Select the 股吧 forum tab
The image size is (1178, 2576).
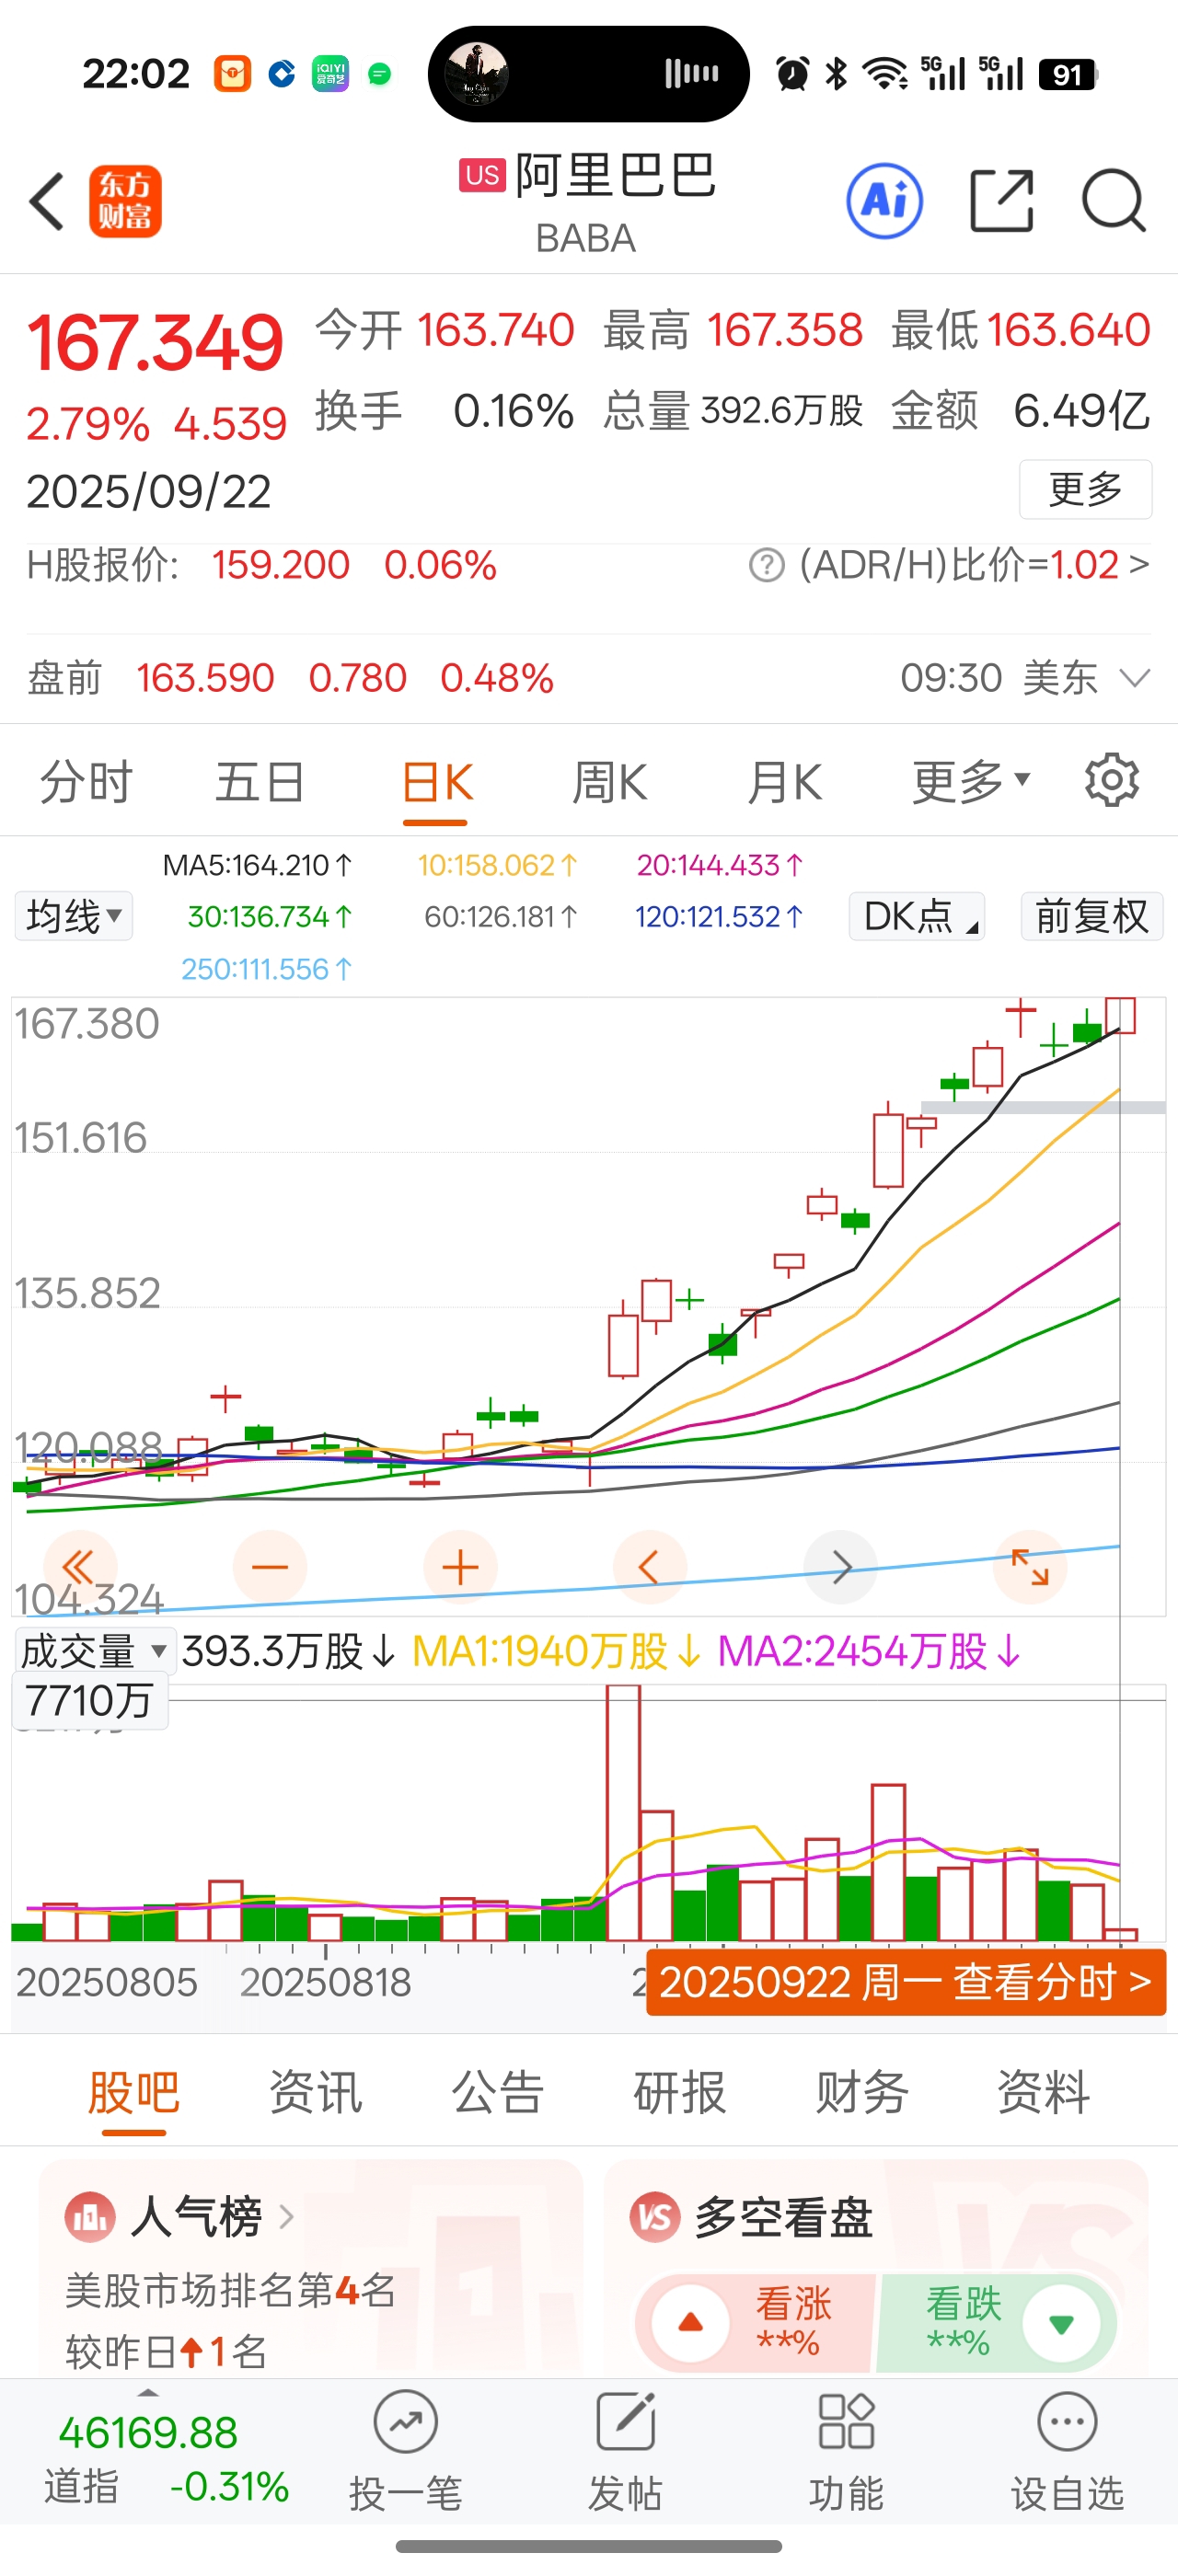pyautogui.click(x=134, y=2091)
